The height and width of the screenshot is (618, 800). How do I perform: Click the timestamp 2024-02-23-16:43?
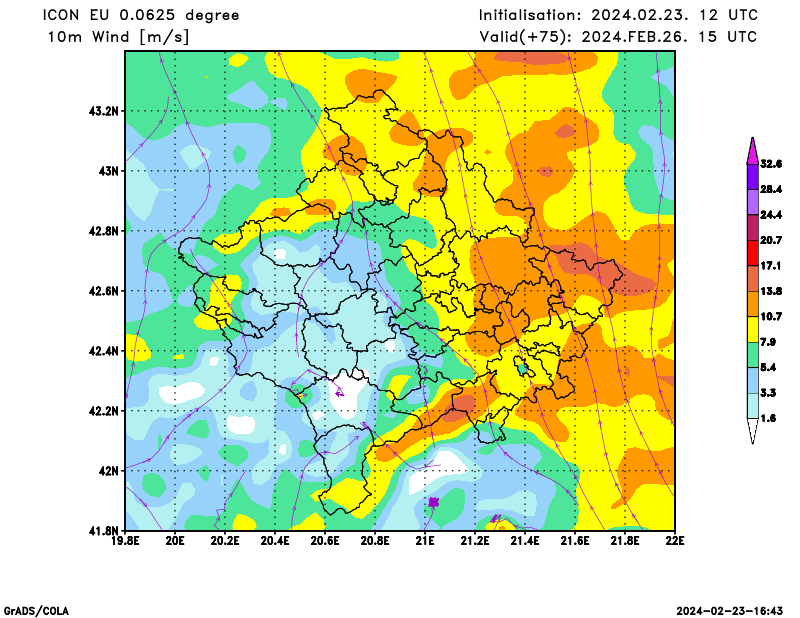click(x=730, y=611)
